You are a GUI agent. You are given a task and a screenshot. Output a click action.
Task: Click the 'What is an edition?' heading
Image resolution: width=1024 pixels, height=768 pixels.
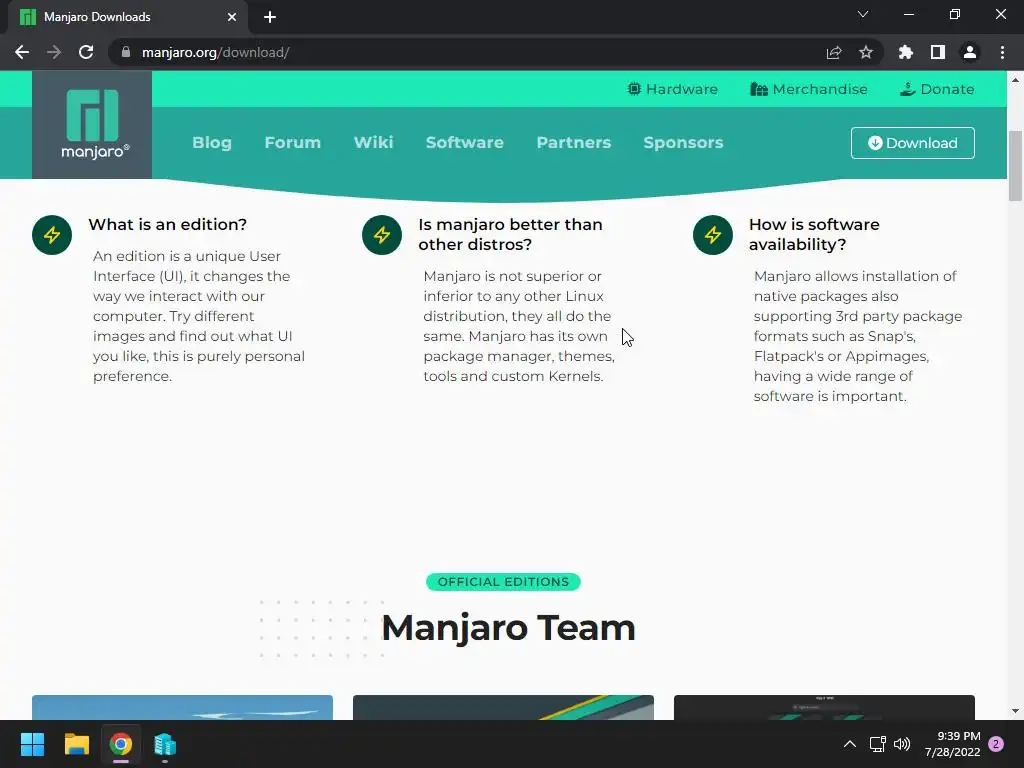pyautogui.click(x=167, y=225)
